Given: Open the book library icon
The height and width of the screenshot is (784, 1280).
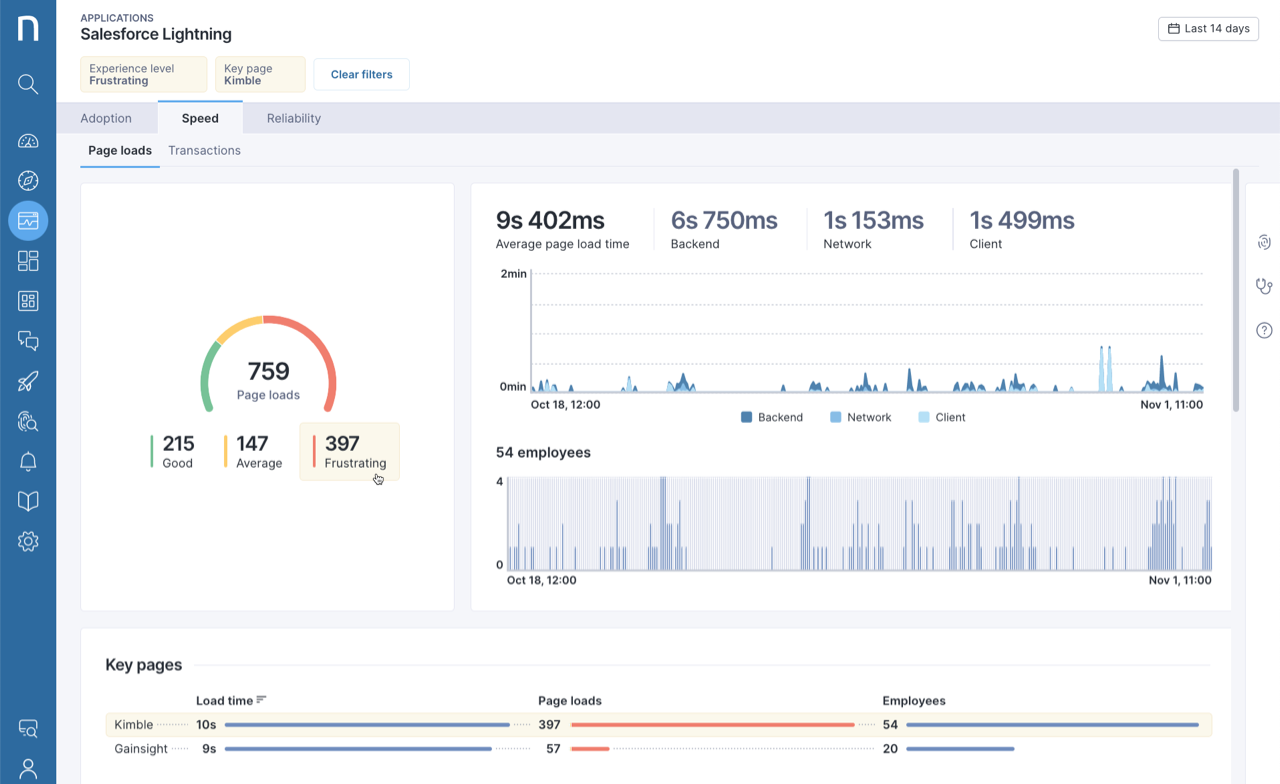Looking at the screenshot, I should pos(28,501).
